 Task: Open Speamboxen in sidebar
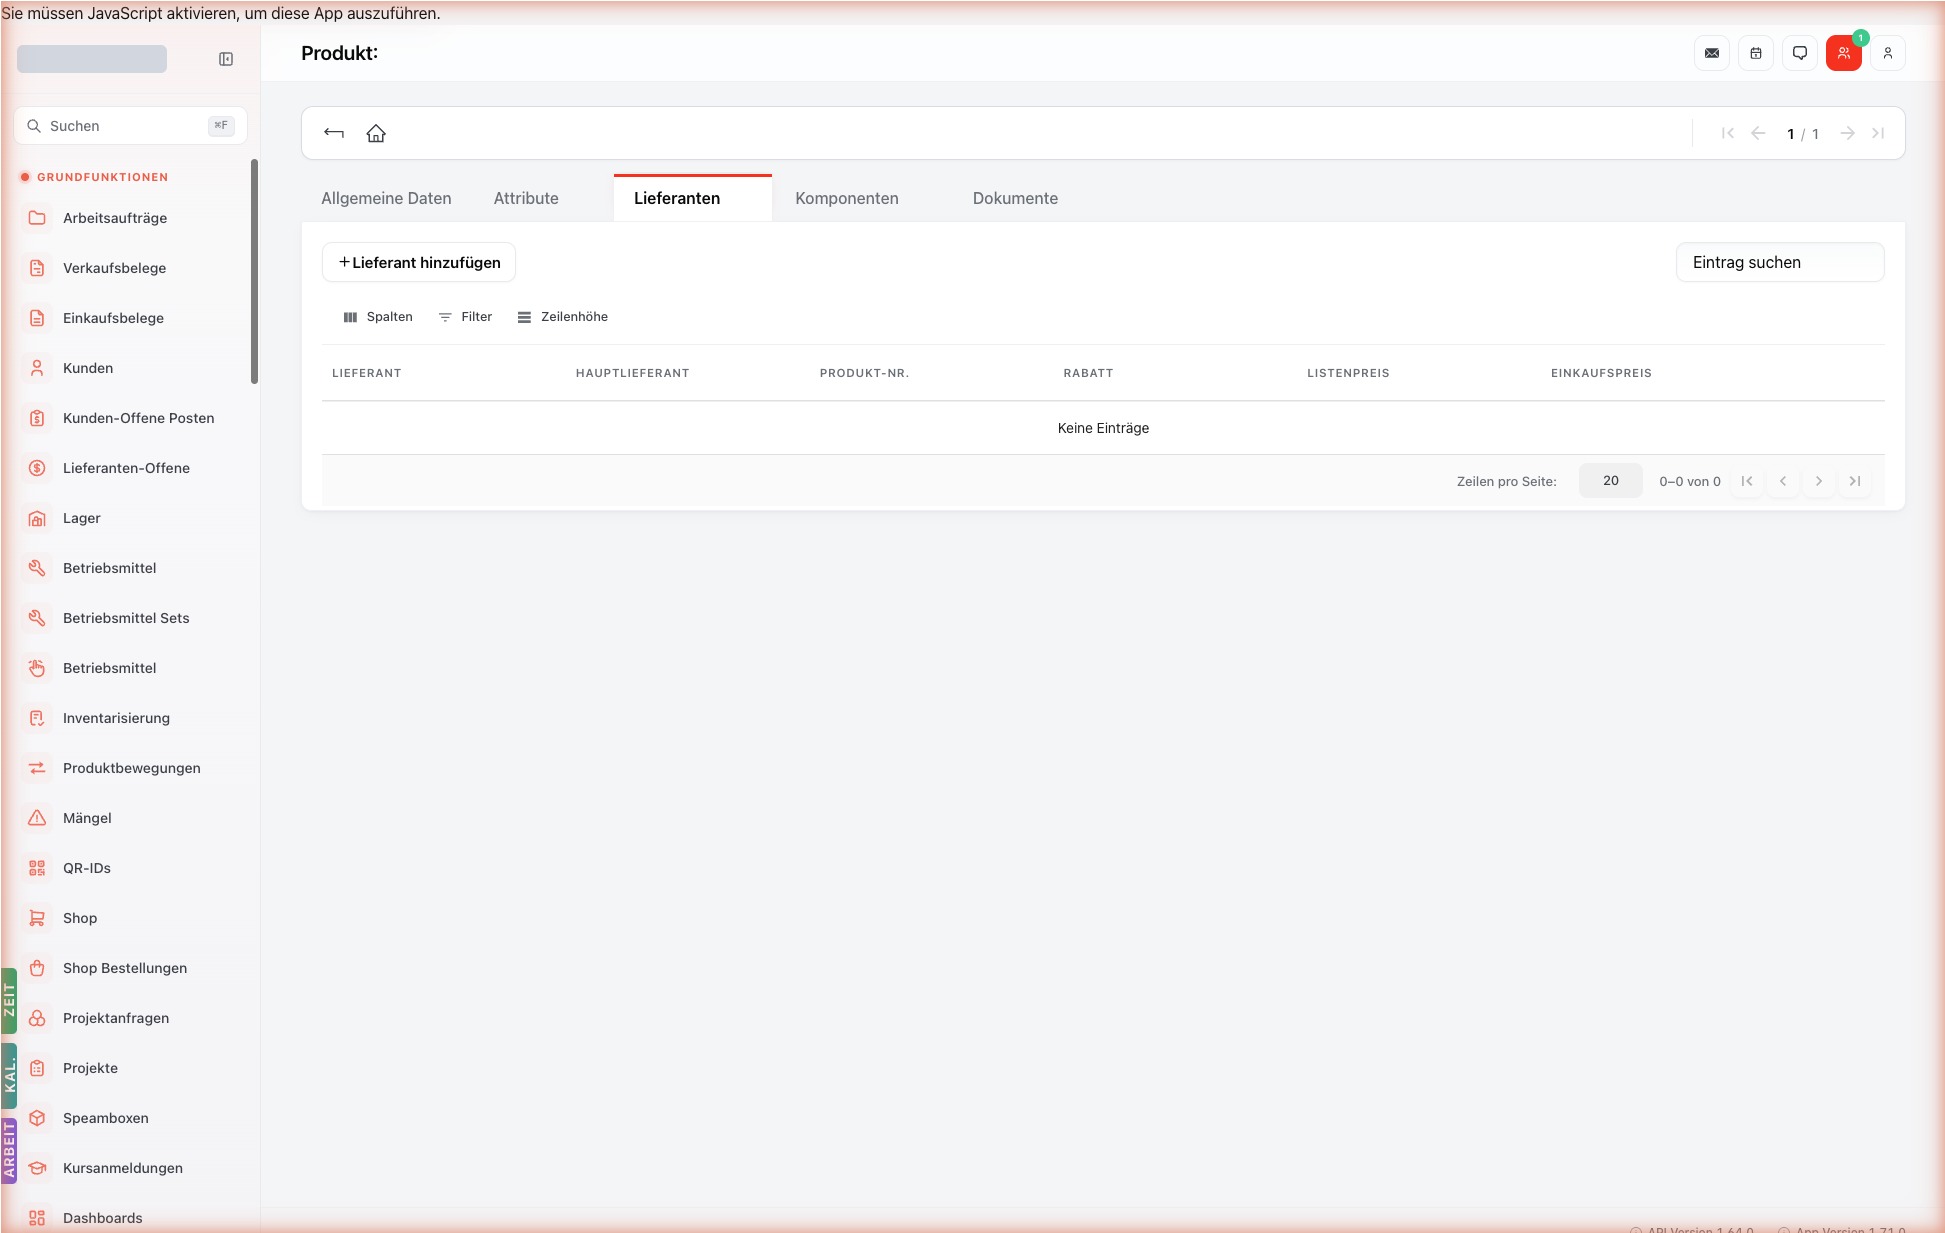pos(130,1118)
